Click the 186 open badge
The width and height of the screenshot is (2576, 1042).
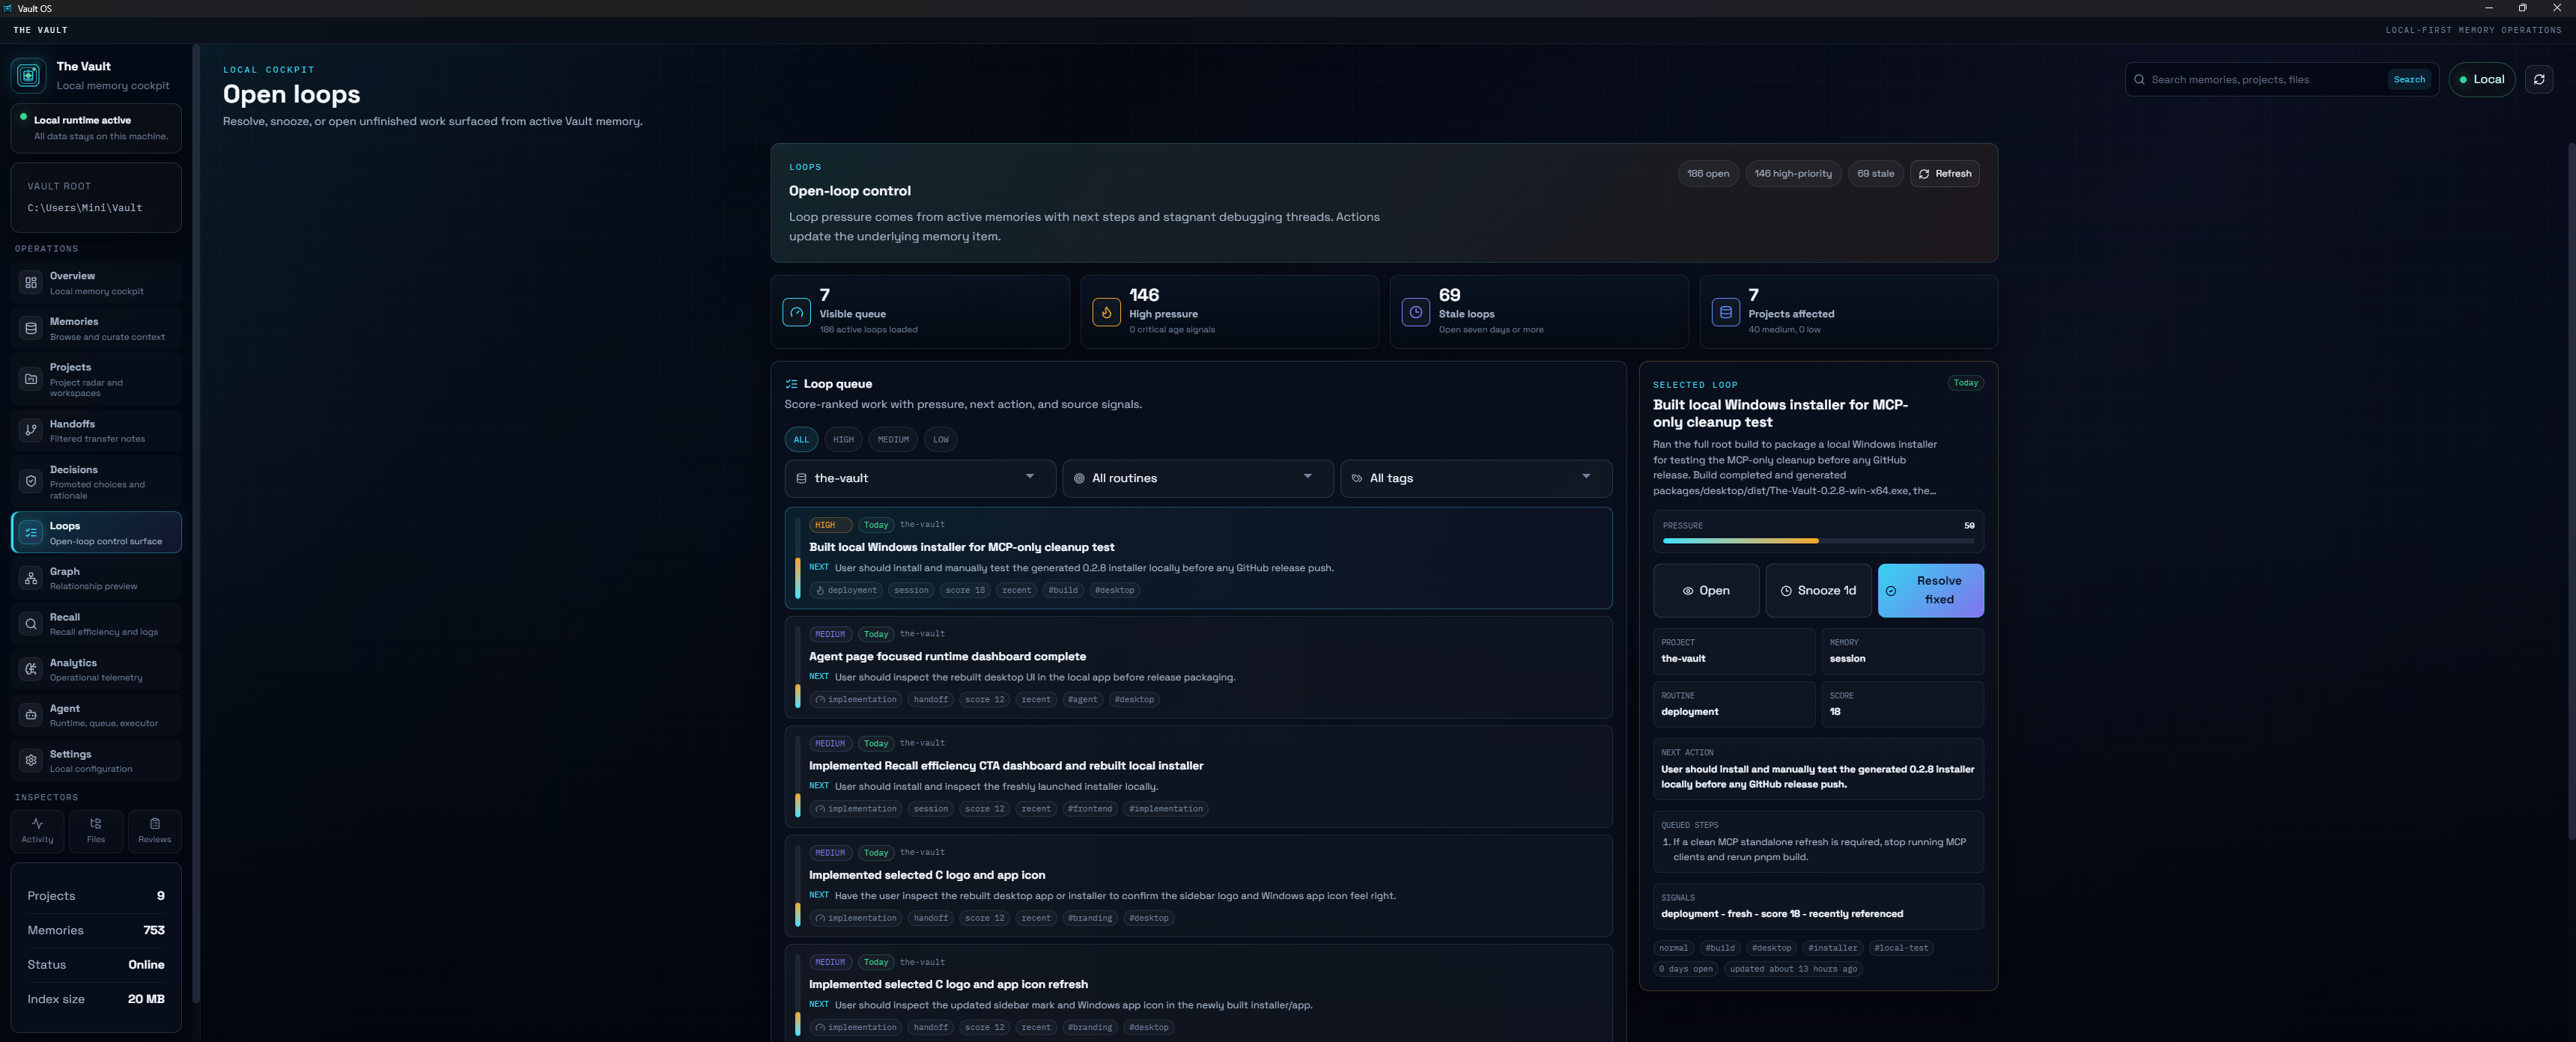(x=1708, y=173)
